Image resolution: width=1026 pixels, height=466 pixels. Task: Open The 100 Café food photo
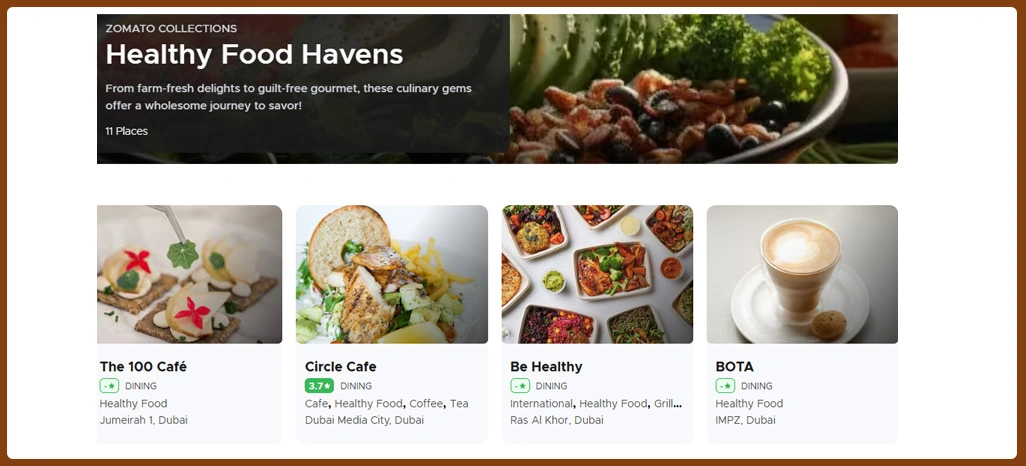[x=190, y=274]
